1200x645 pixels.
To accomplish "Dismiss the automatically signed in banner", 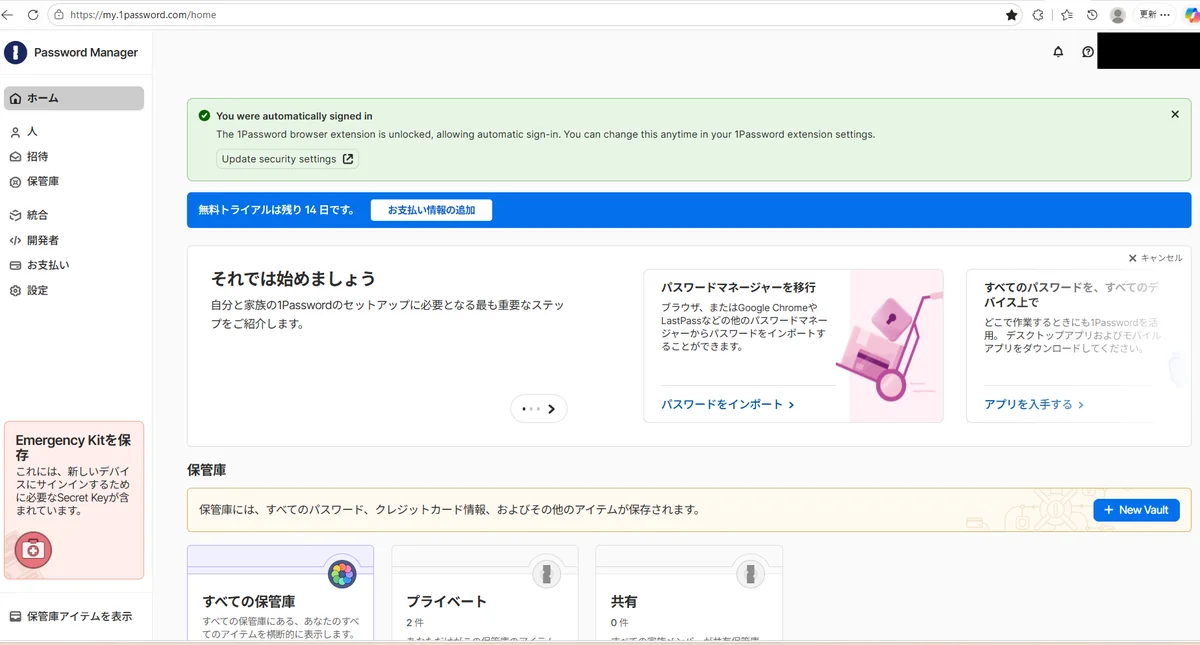I will click(1175, 115).
